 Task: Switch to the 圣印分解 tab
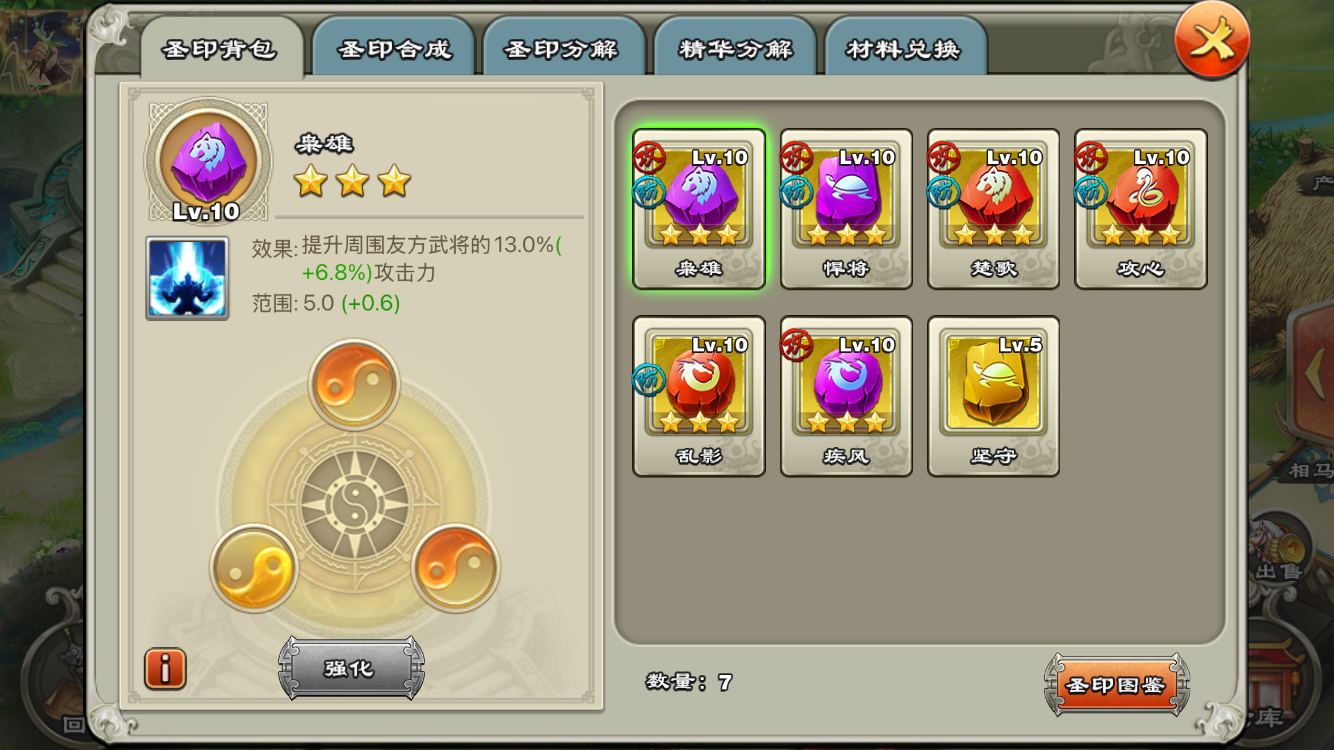coord(563,48)
